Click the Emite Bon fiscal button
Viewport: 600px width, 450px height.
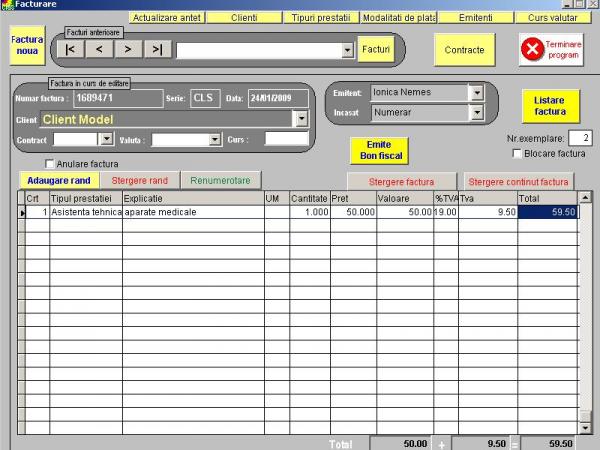[380, 150]
